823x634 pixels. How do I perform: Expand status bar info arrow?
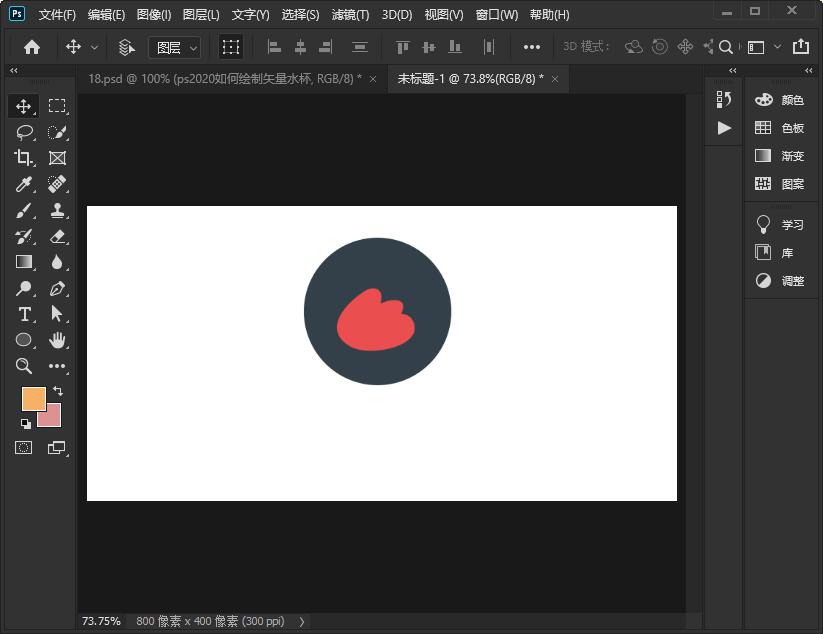[302, 621]
